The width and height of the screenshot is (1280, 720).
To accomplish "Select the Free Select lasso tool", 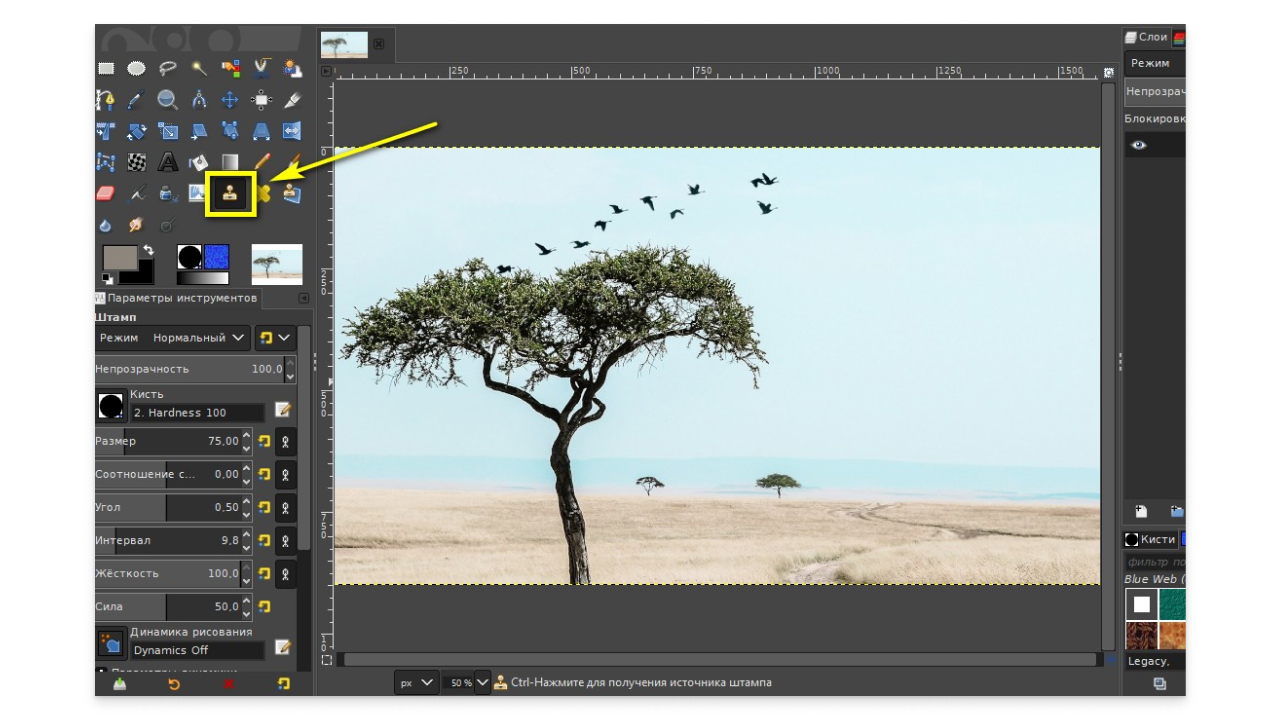I will point(168,68).
